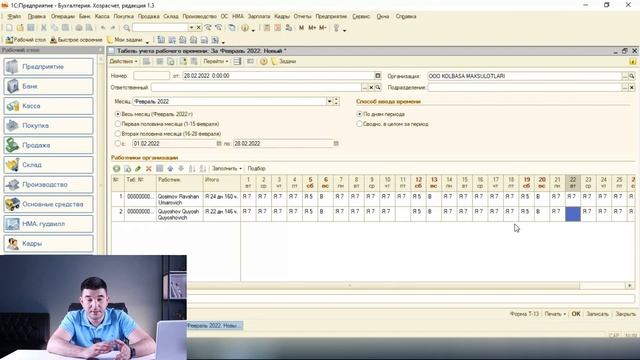Sort ascending icon in employees table toolbar
640x360 pixels.
click(x=192, y=169)
